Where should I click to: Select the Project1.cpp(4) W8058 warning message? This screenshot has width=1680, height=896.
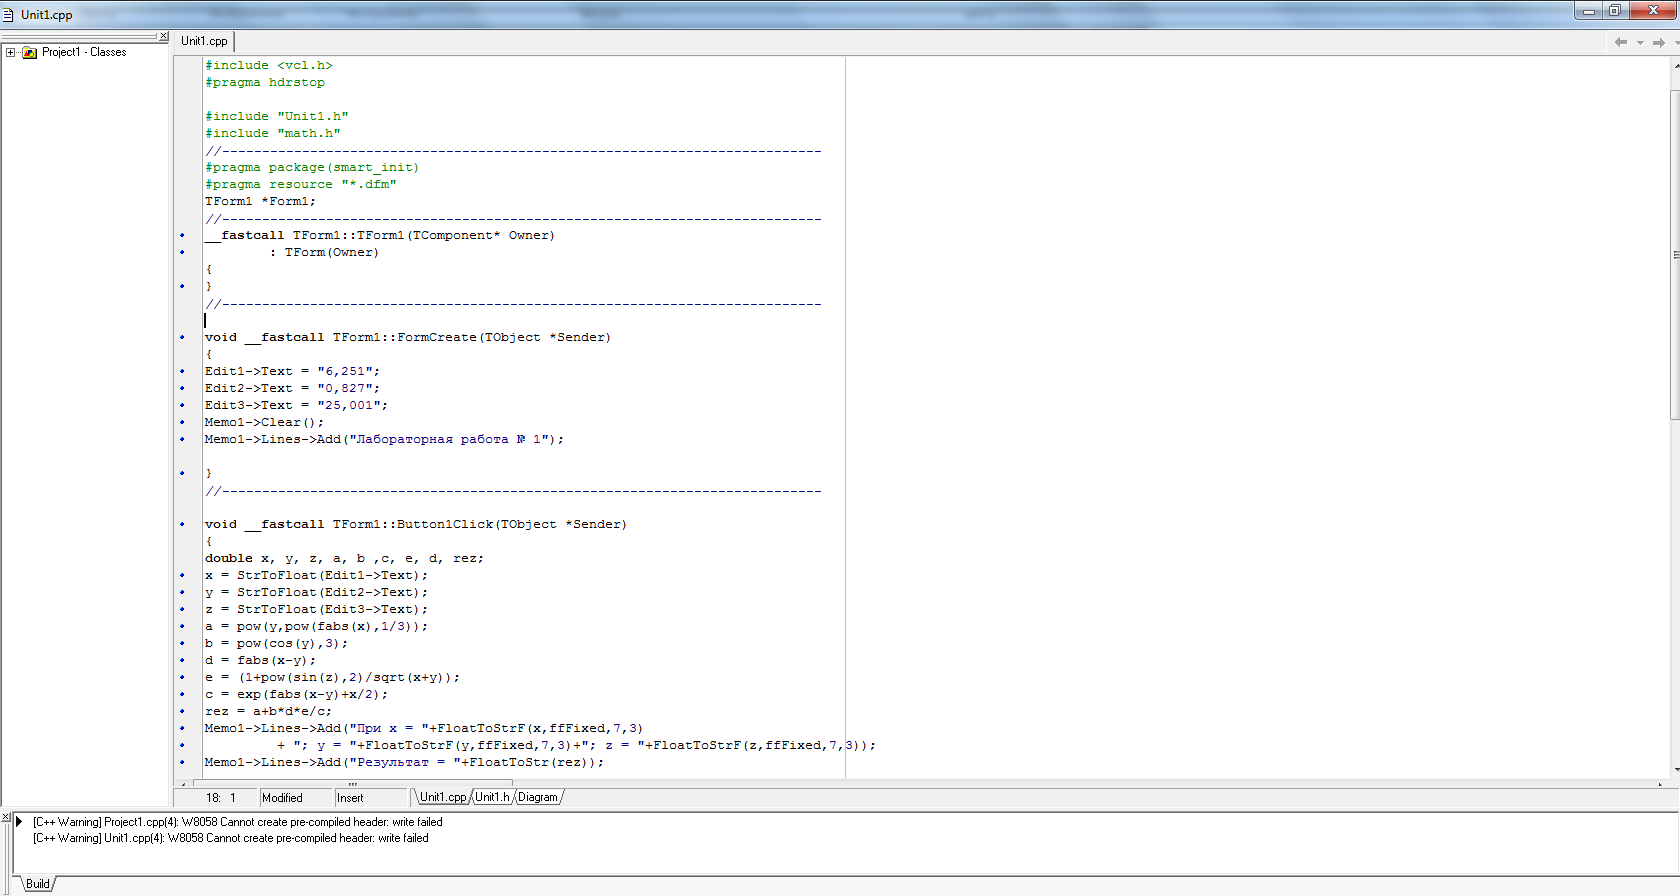point(237,822)
